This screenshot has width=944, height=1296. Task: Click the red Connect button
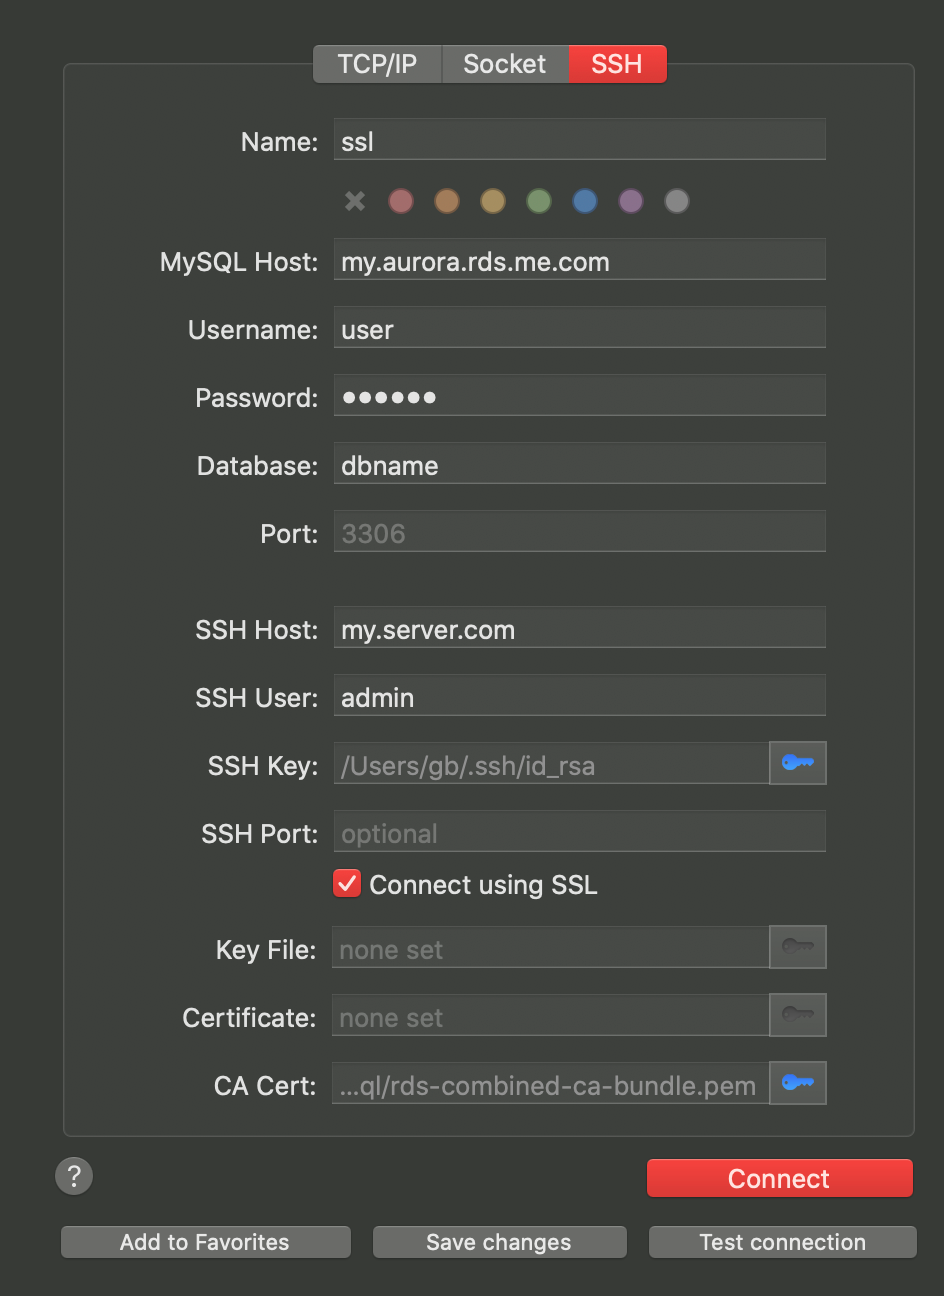pyautogui.click(x=780, y=1178)
